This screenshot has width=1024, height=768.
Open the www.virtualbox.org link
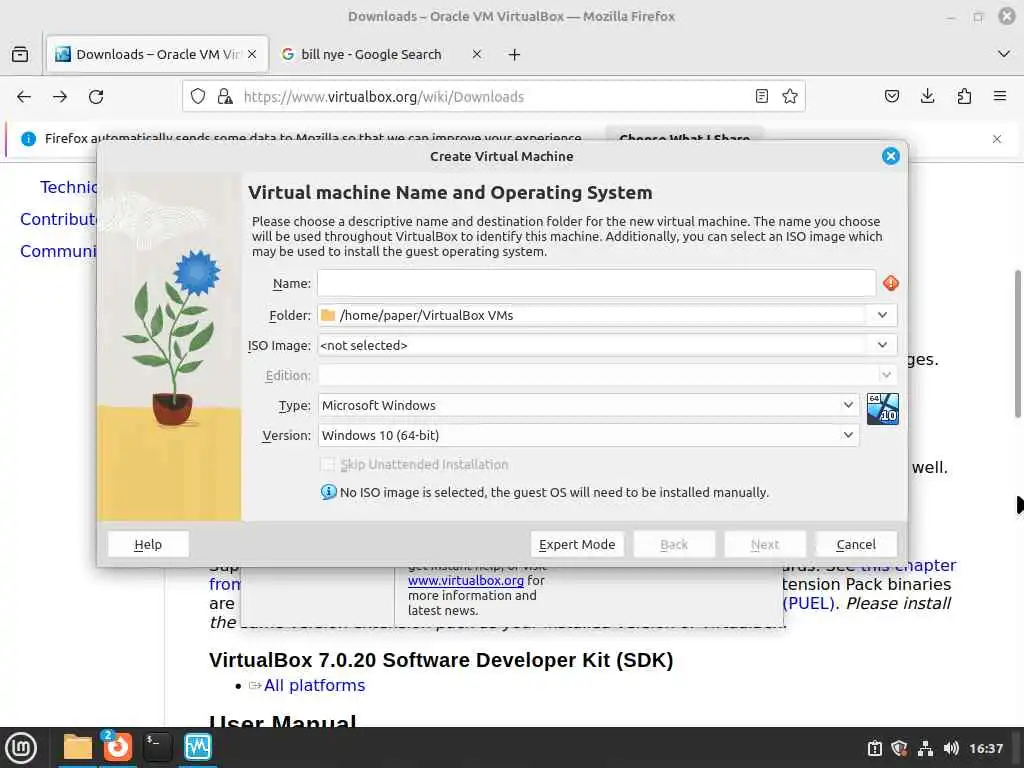pyautogui.click(x=466, y=580)
